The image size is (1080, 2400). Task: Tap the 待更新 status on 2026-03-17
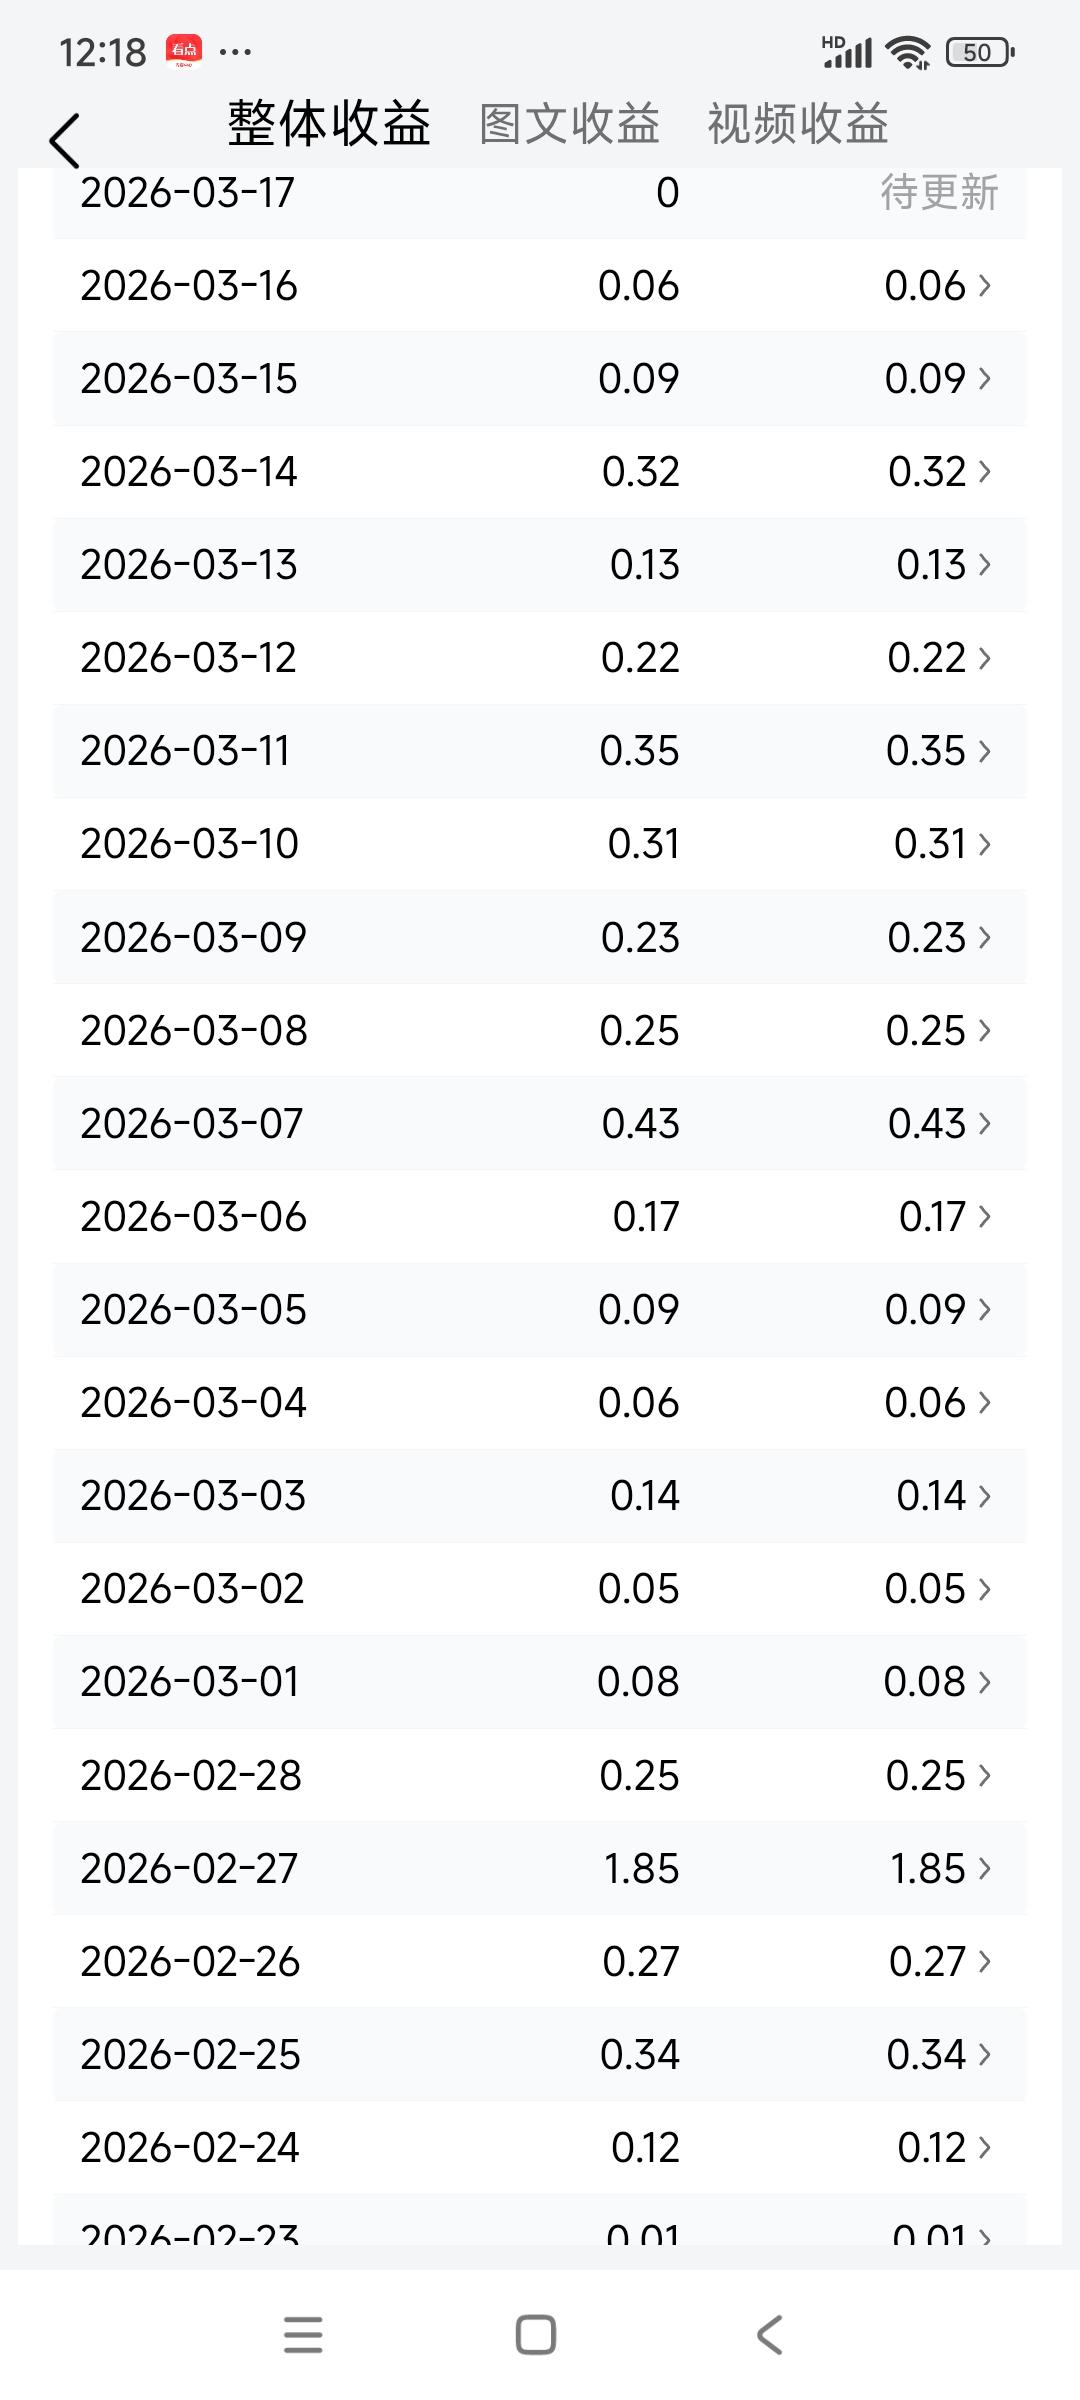(x=939, y=193)
